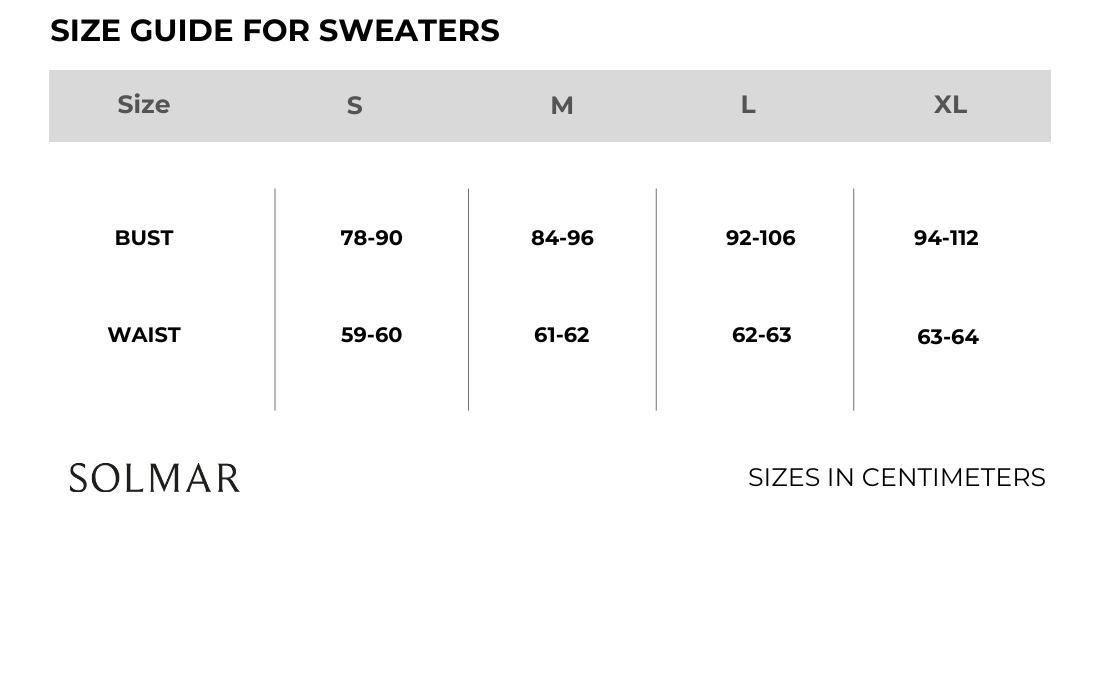Click the SOLMAR brand logo
Image resolution: width=1100 pixels, height=700 pixels.
[x=155, y=478]
